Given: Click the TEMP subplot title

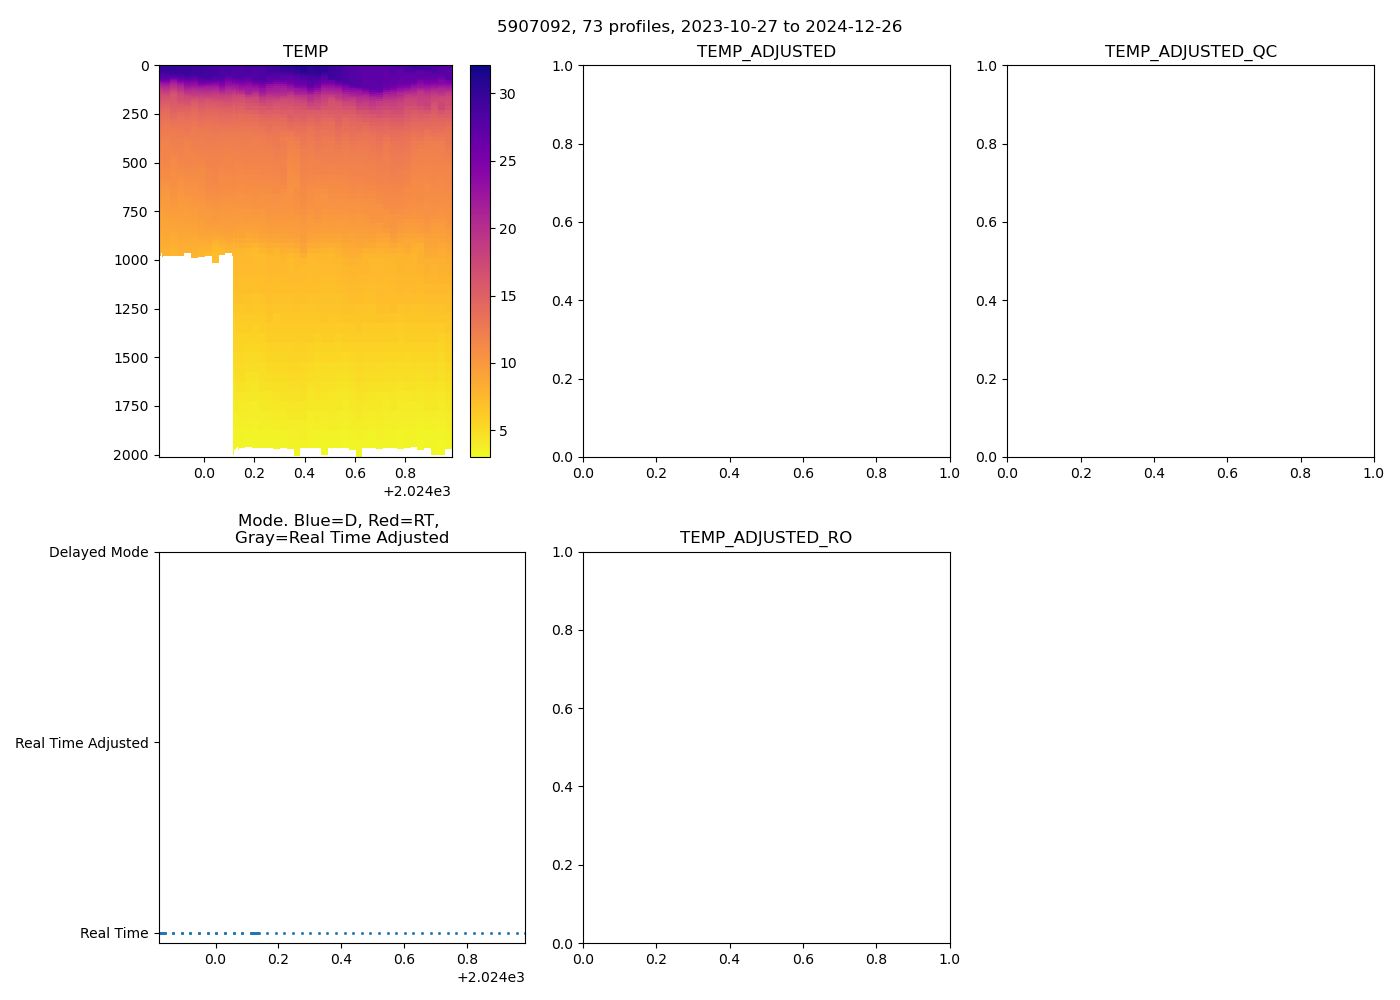Looking at the screenshot, I should pos(305,52).
